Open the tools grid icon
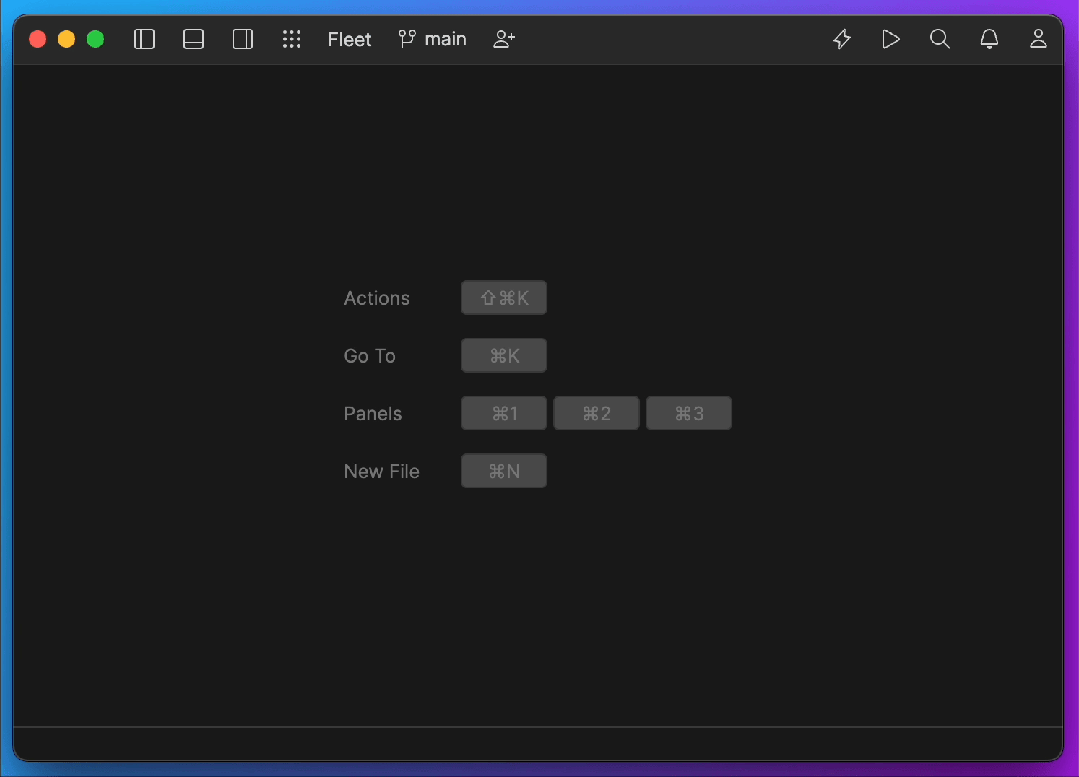 [x=292, y=39]
